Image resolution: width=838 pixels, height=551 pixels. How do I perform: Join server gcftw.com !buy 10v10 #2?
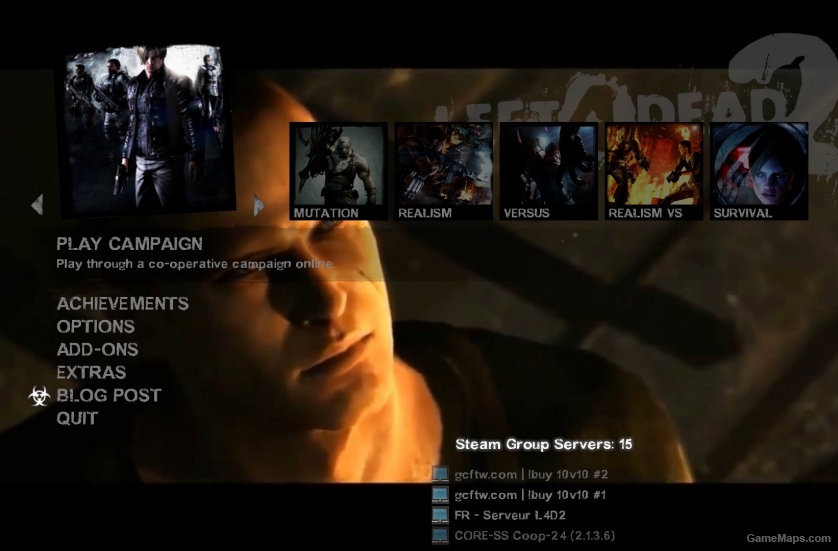point(531,475)
